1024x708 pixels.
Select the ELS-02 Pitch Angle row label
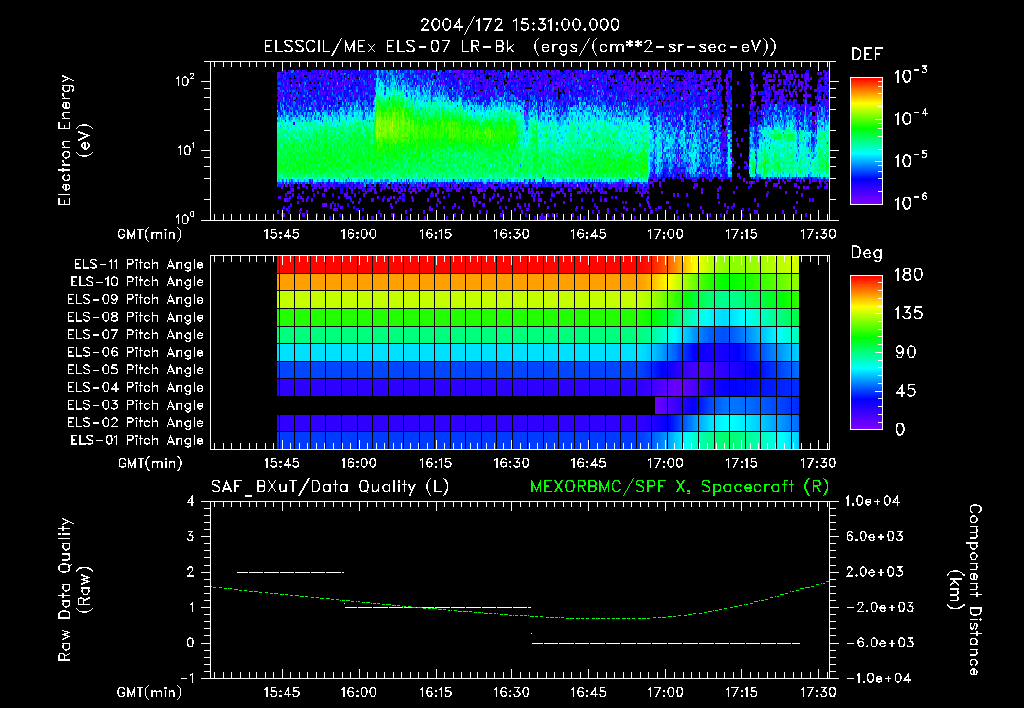(x=135, y=423)
